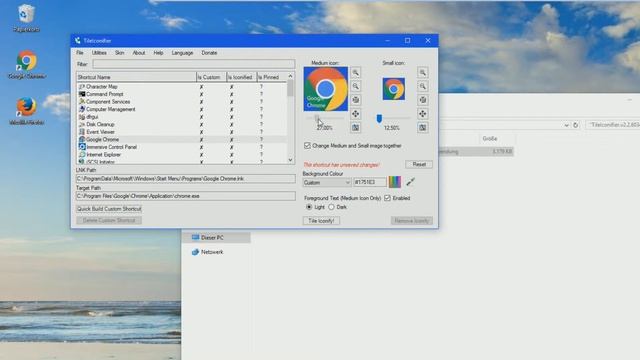The image size is (640, 360).
Task: Click Delete Custom Shortcut button
Action: click(x=109, y=220)
